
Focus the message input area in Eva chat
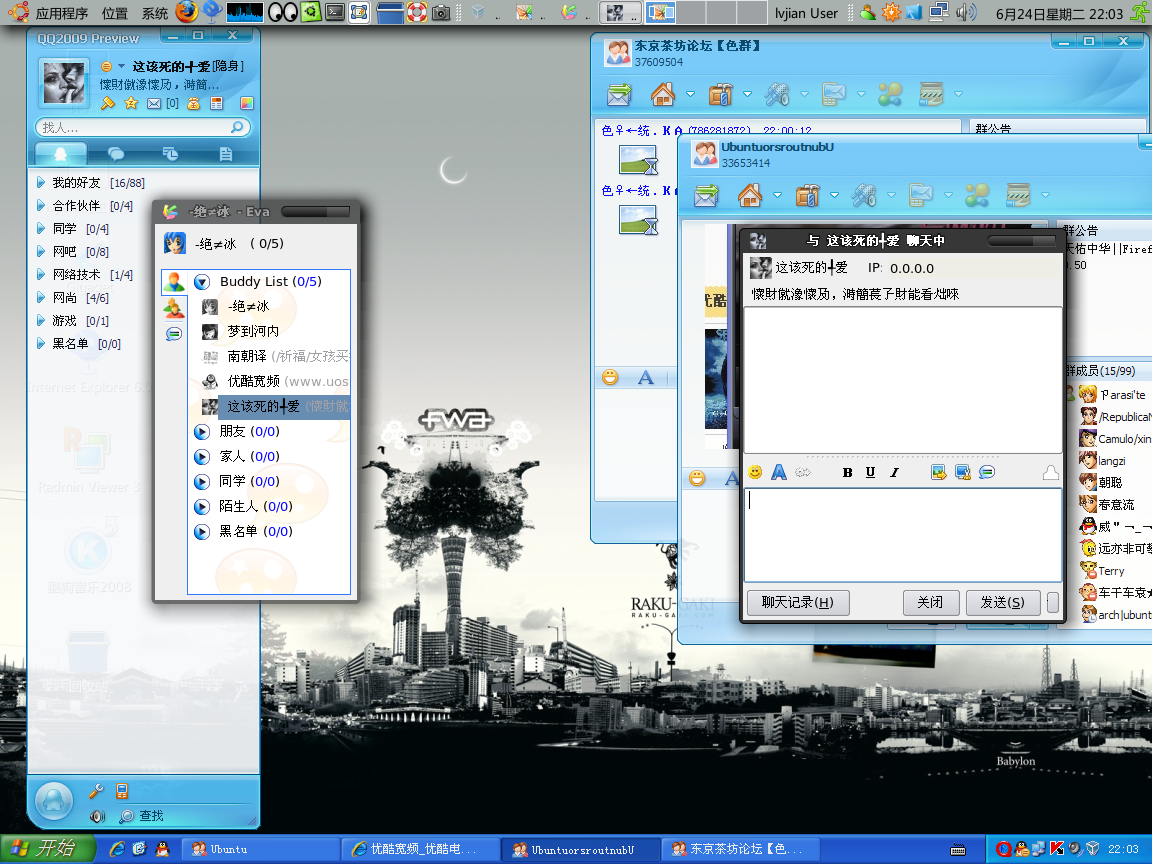pos(903,535)
